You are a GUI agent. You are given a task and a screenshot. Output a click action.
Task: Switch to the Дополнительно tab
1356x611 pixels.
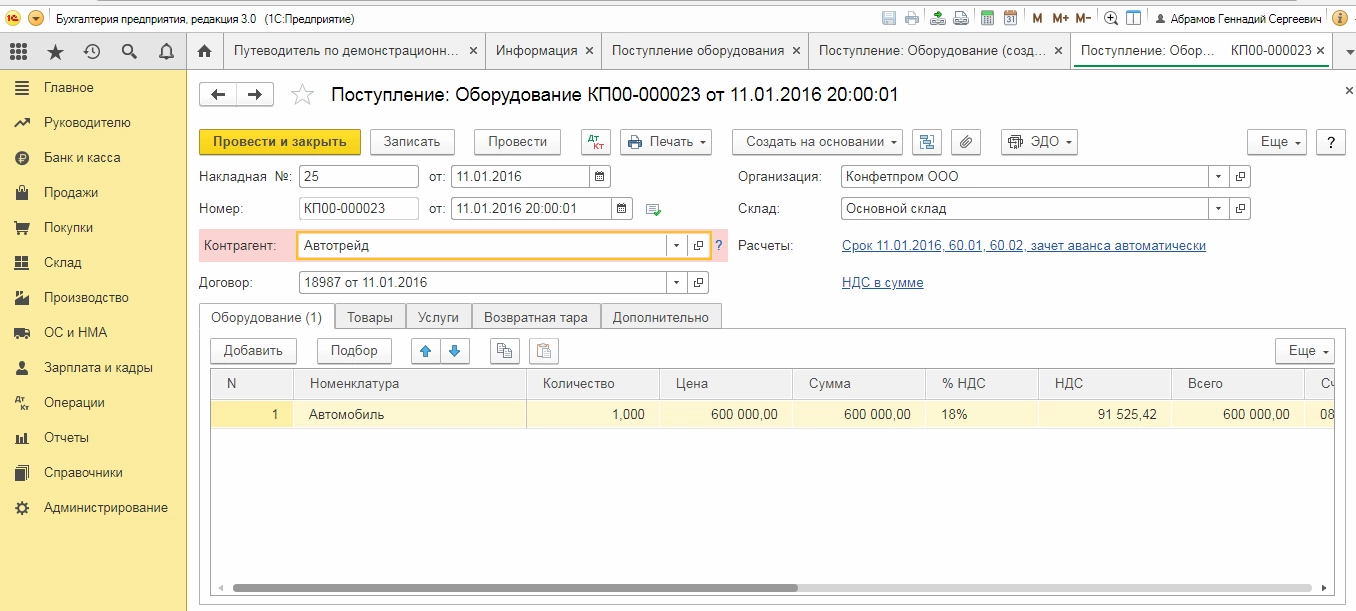[661, 317]
